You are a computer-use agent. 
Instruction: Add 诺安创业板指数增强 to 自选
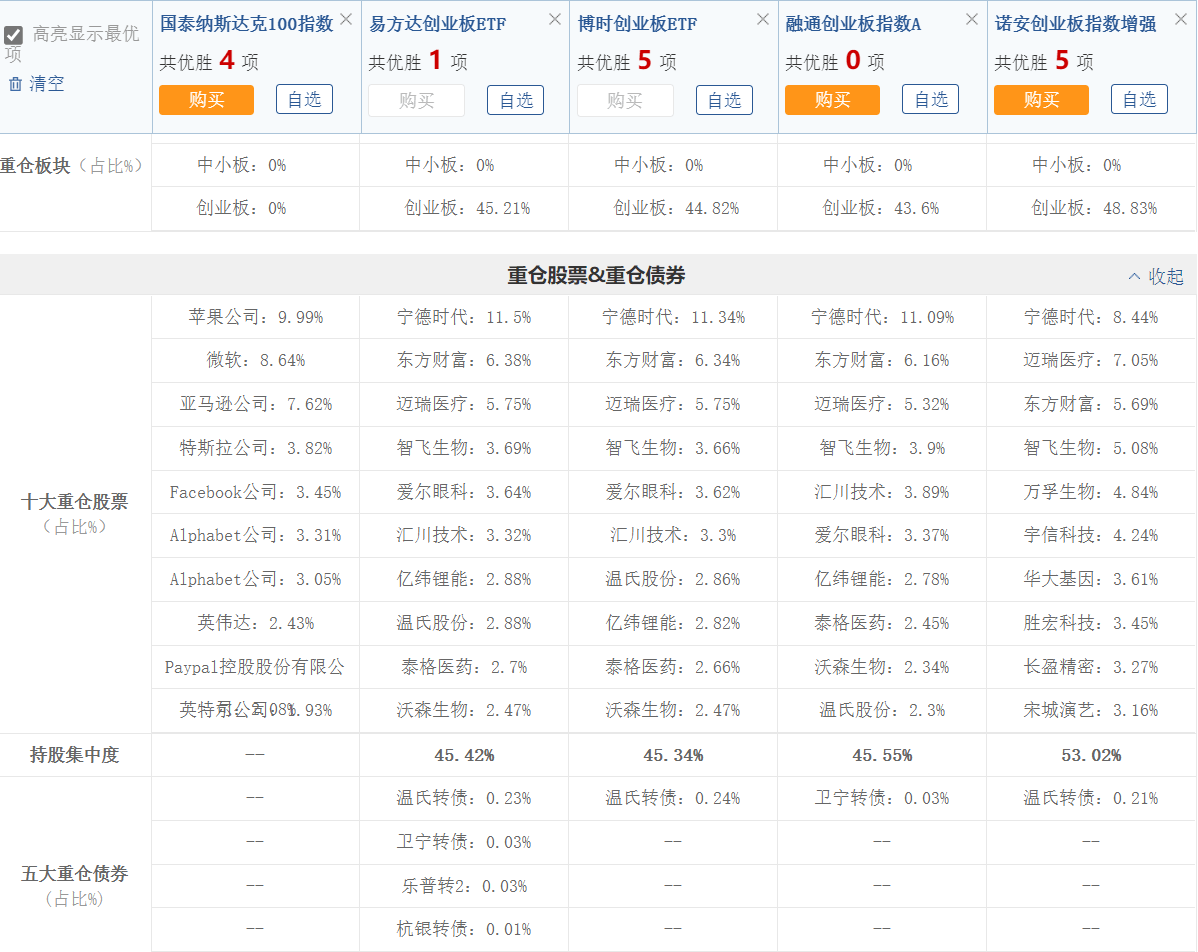pyautogui.click(x=1139, y=100)
